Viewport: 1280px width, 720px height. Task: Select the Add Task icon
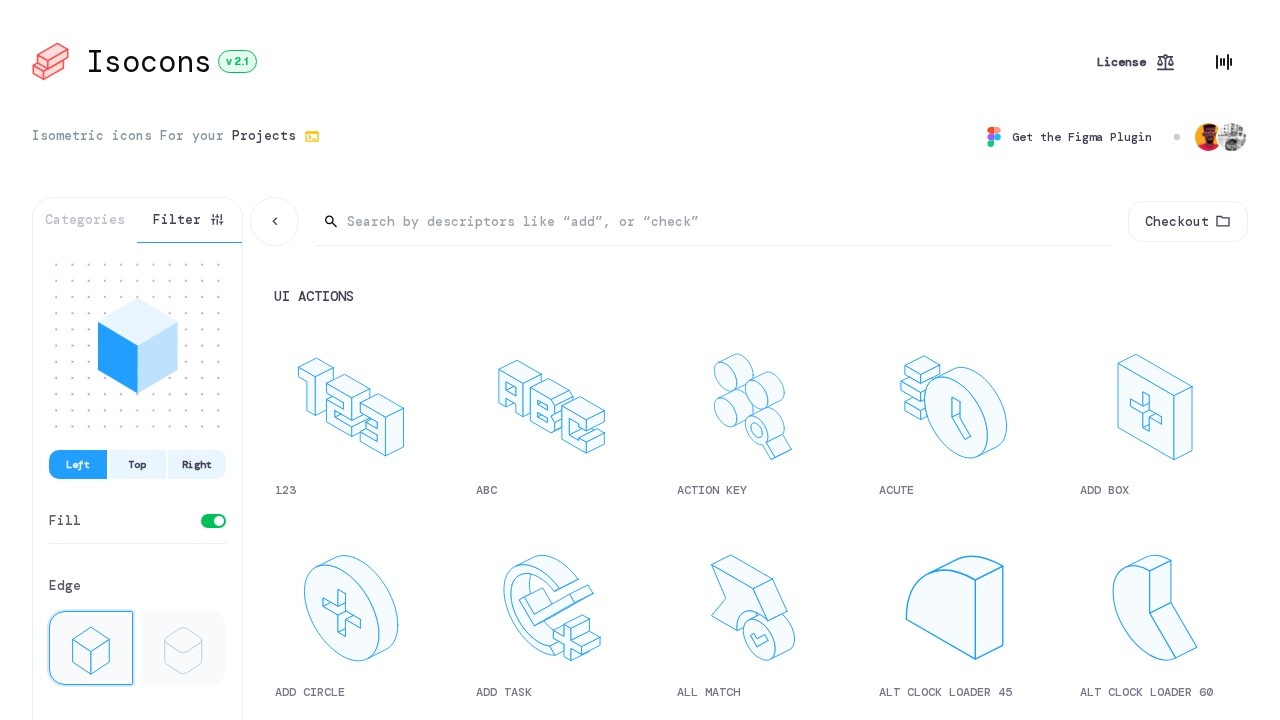551,608
